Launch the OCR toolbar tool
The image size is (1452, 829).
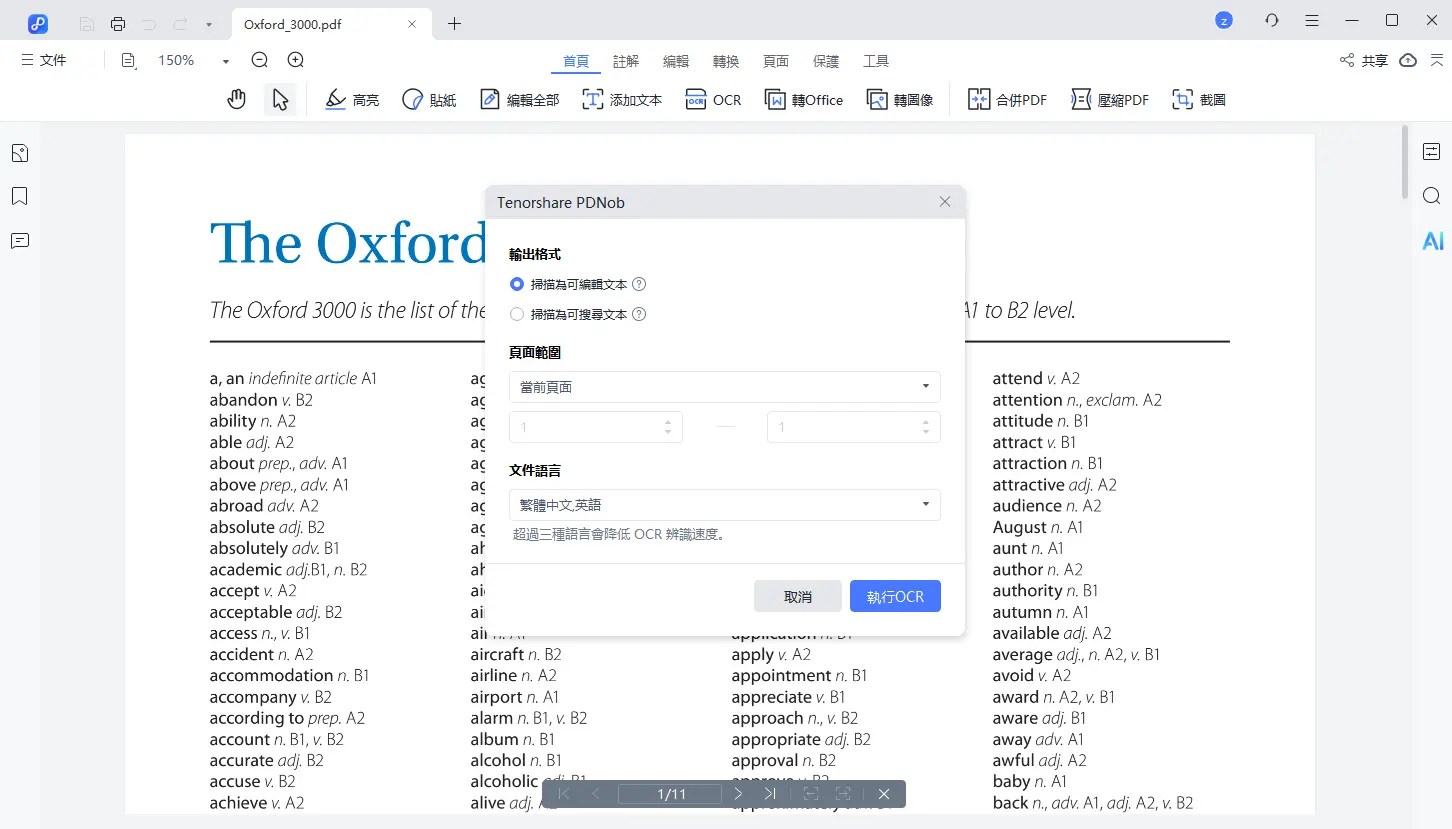click(713, 100)
